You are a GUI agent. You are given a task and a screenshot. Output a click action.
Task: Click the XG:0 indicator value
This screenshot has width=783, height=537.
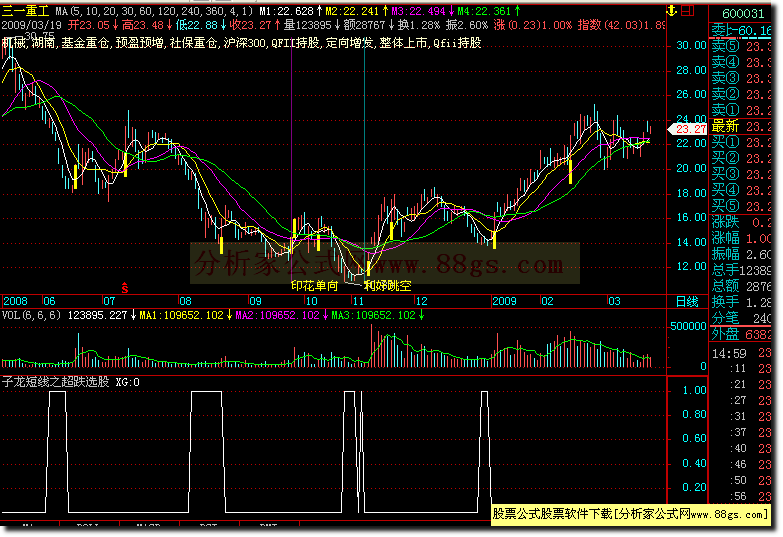(x=128, y=382)
